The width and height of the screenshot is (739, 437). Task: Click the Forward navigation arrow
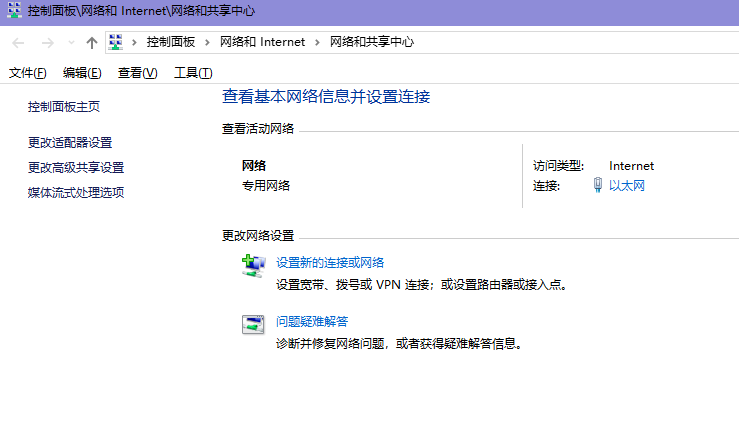click(48, 43)
